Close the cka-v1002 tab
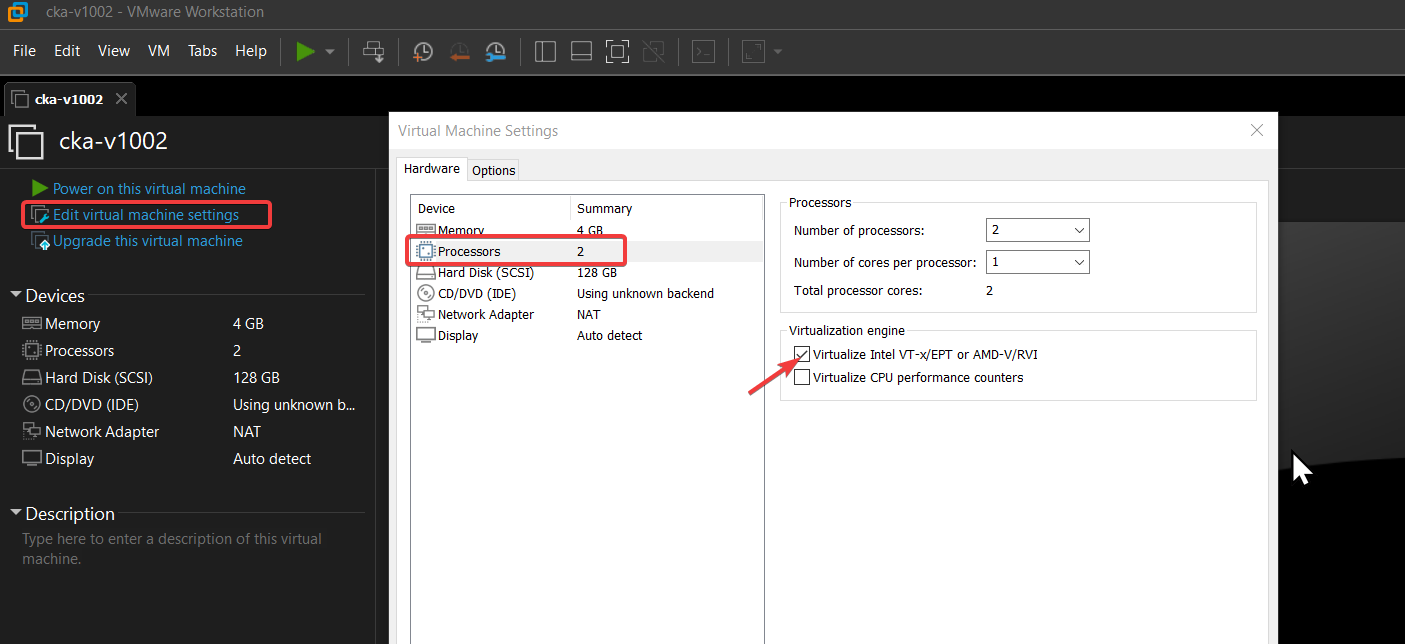This screenshot has height=644, width=1405. pos(122,99)
